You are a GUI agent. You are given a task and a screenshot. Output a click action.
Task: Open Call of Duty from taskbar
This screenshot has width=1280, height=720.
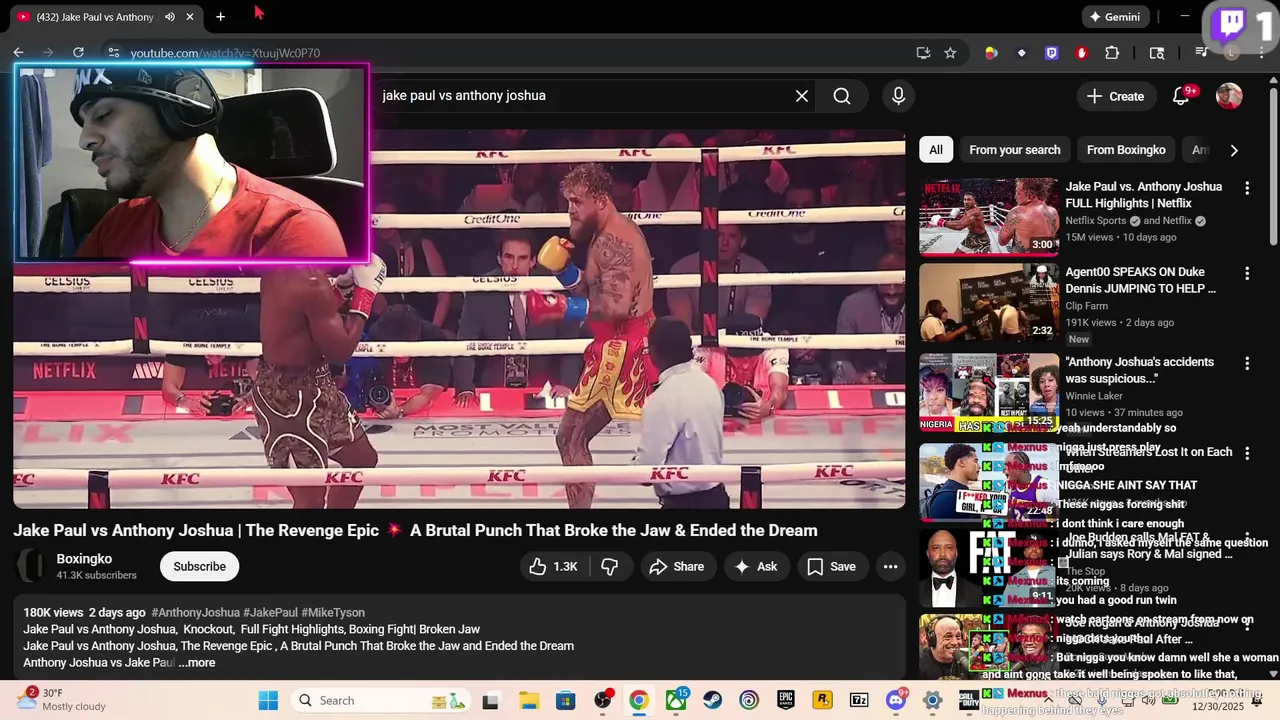969,700
